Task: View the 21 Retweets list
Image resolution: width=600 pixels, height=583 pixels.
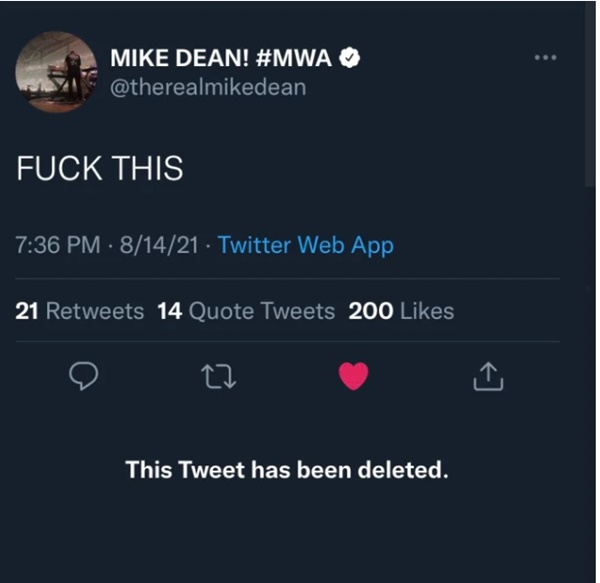Action: click(x=80, y=311)
